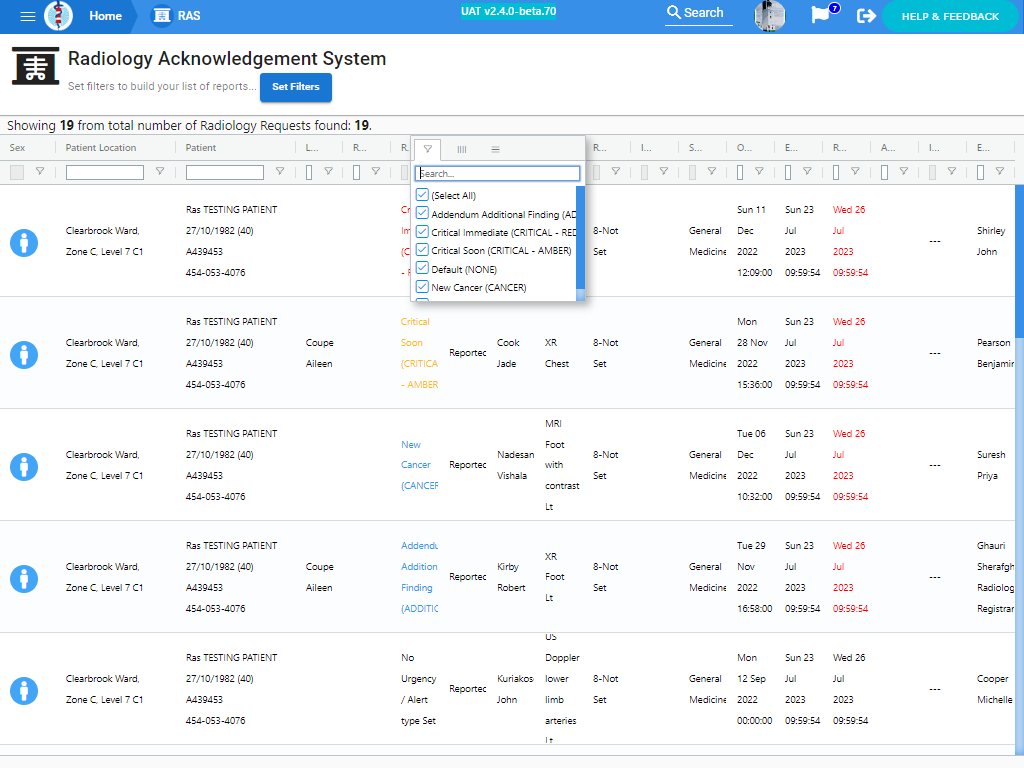Open the filter icon for the Patient Location column
Image resolution: width=1024 pixels, height=768 pixels.
pyautogui.click(x=159, y=172)
